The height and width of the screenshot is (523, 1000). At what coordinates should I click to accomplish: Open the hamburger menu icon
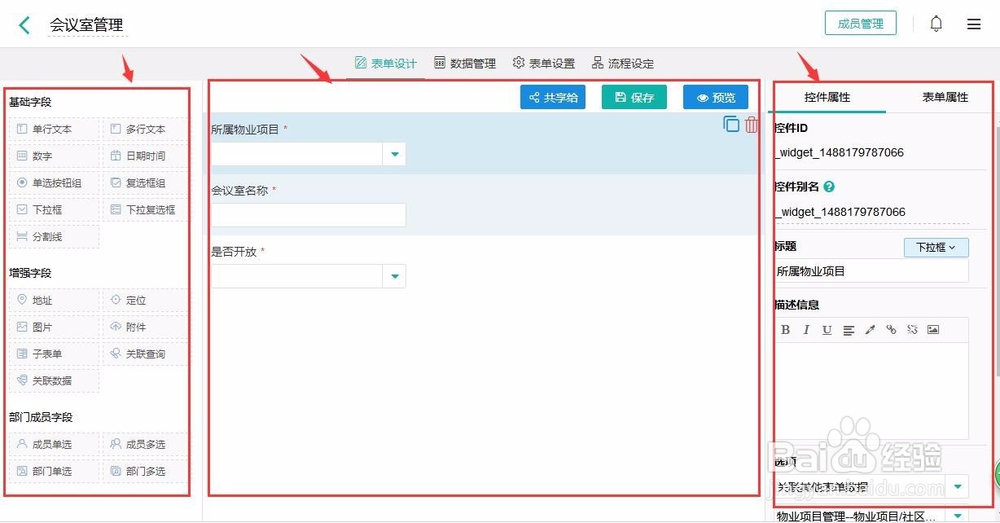[x=973, y=24]
